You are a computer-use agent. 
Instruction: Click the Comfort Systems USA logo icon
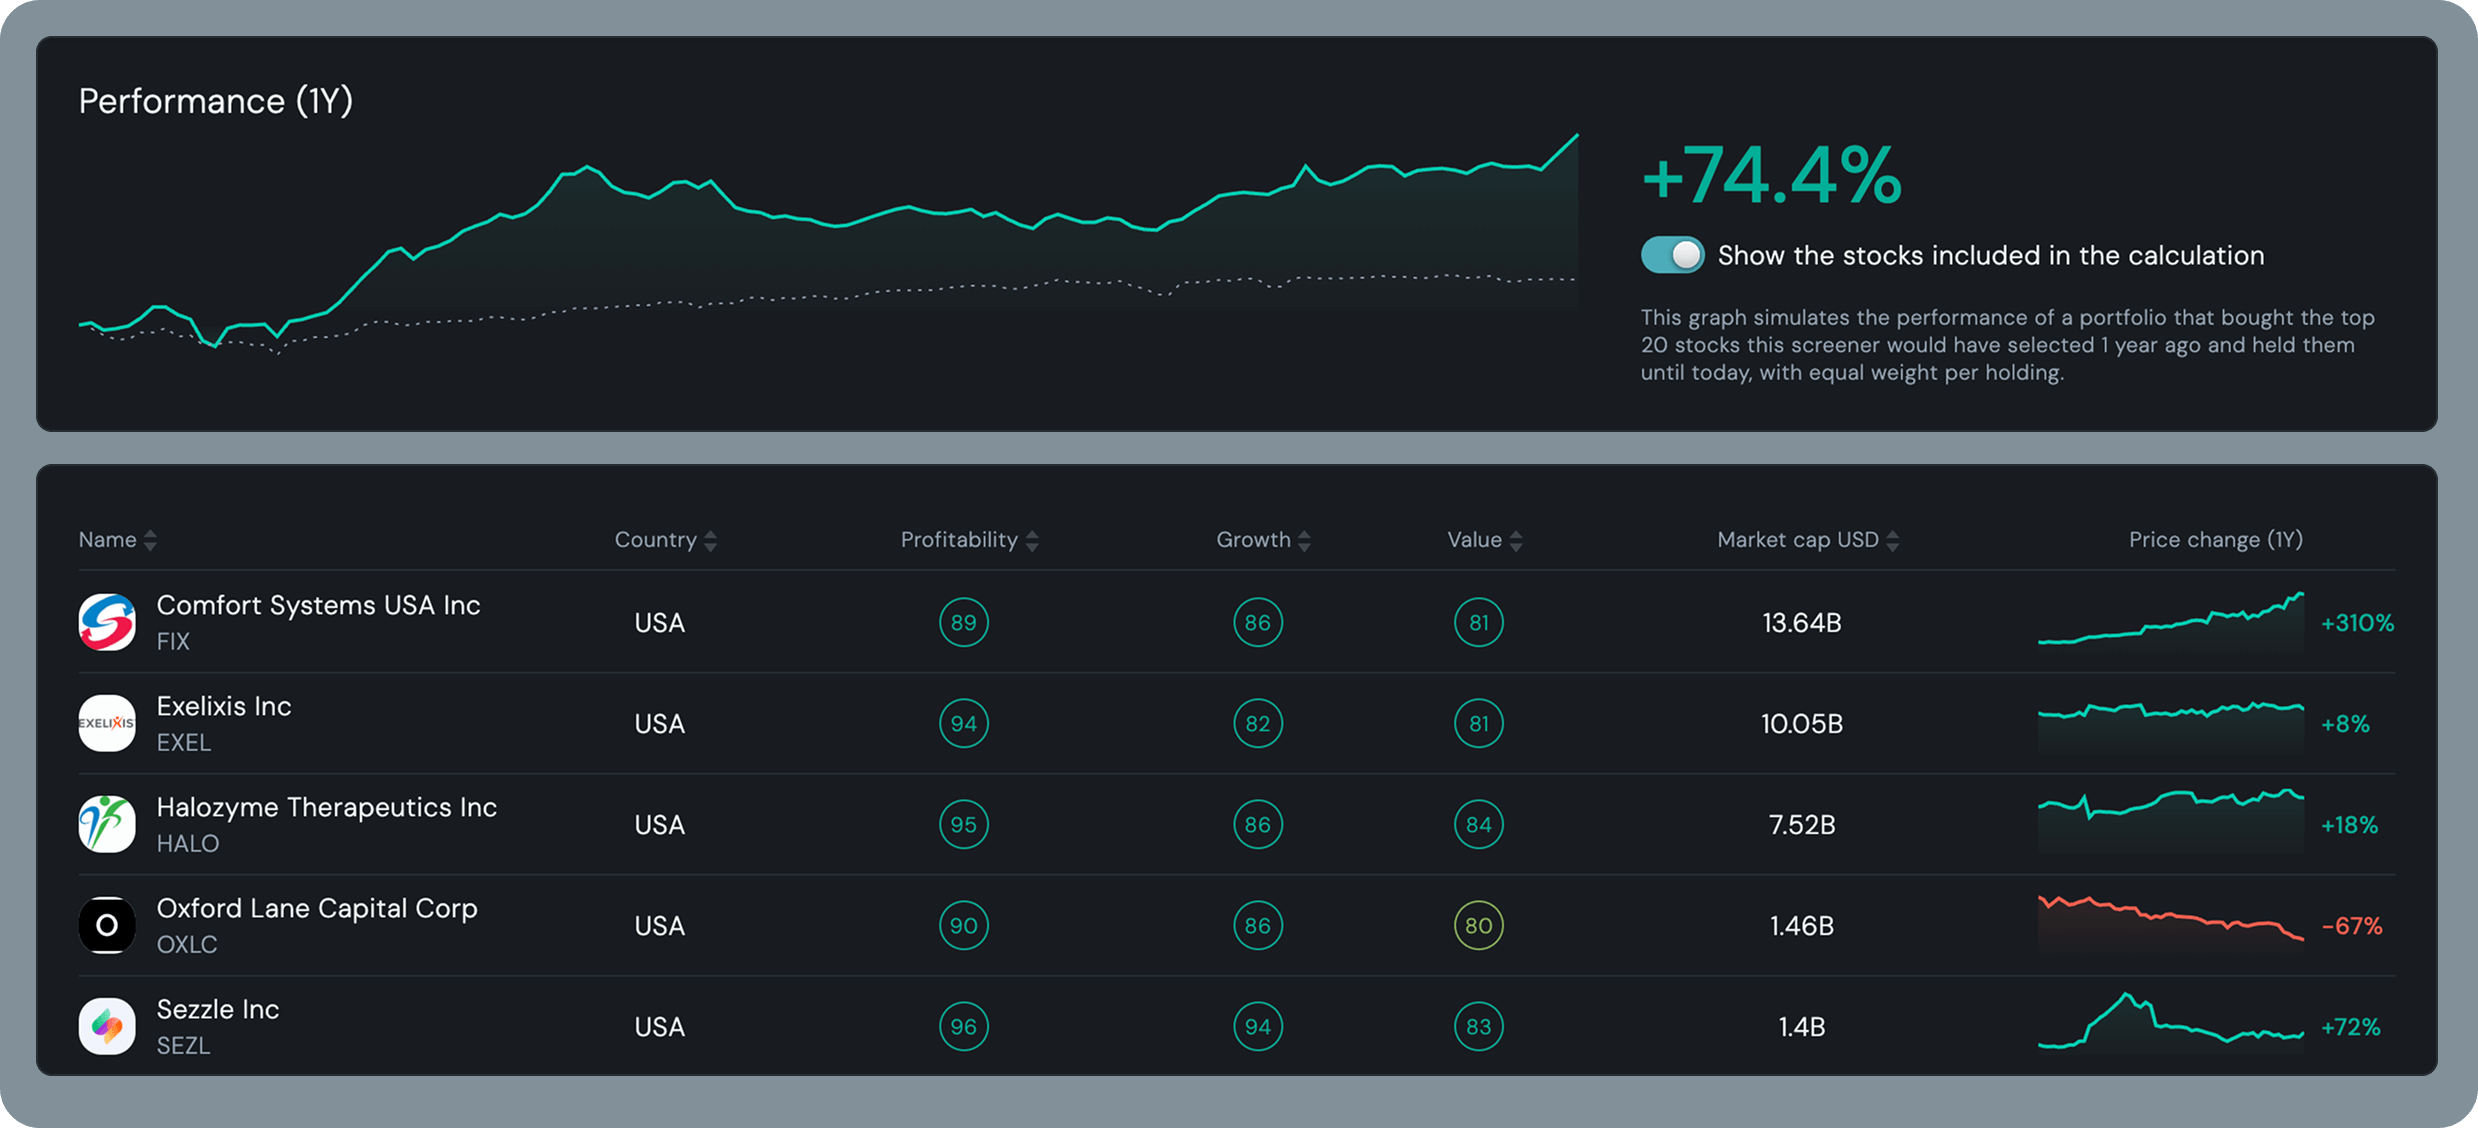click(x=107, y=622)
